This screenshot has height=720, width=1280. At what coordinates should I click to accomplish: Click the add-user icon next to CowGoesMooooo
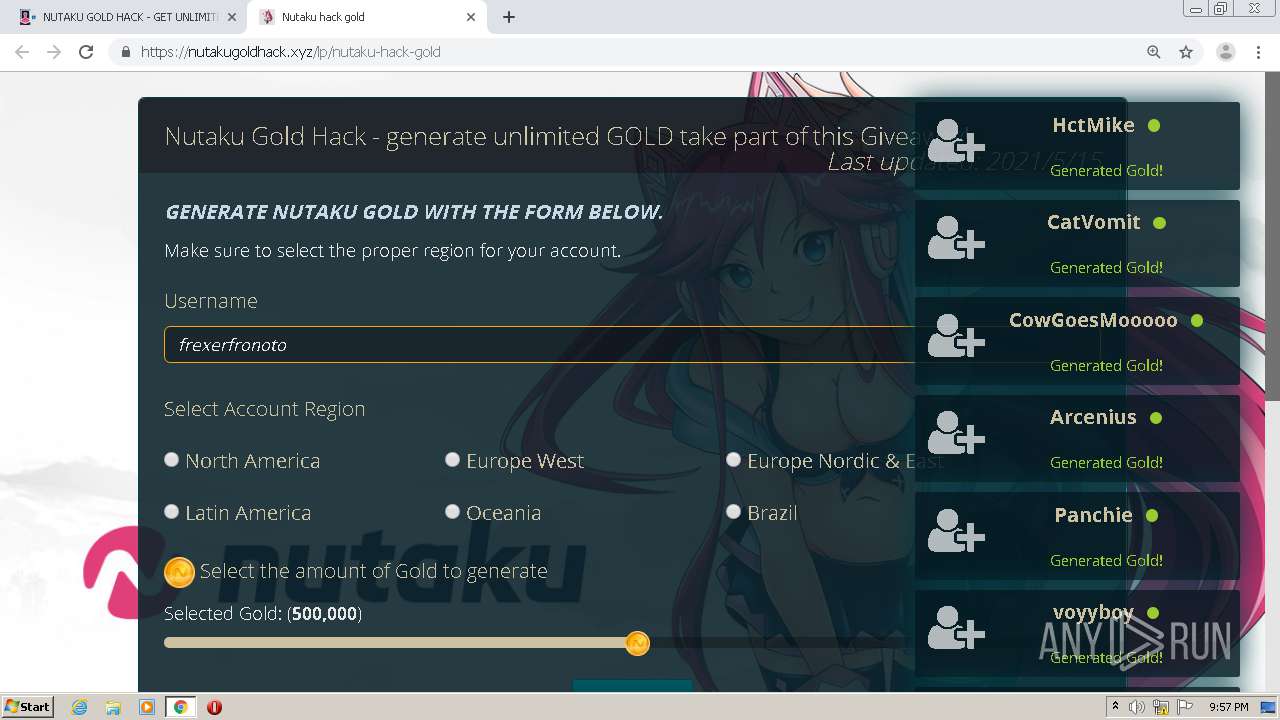[x=956, y=337]
